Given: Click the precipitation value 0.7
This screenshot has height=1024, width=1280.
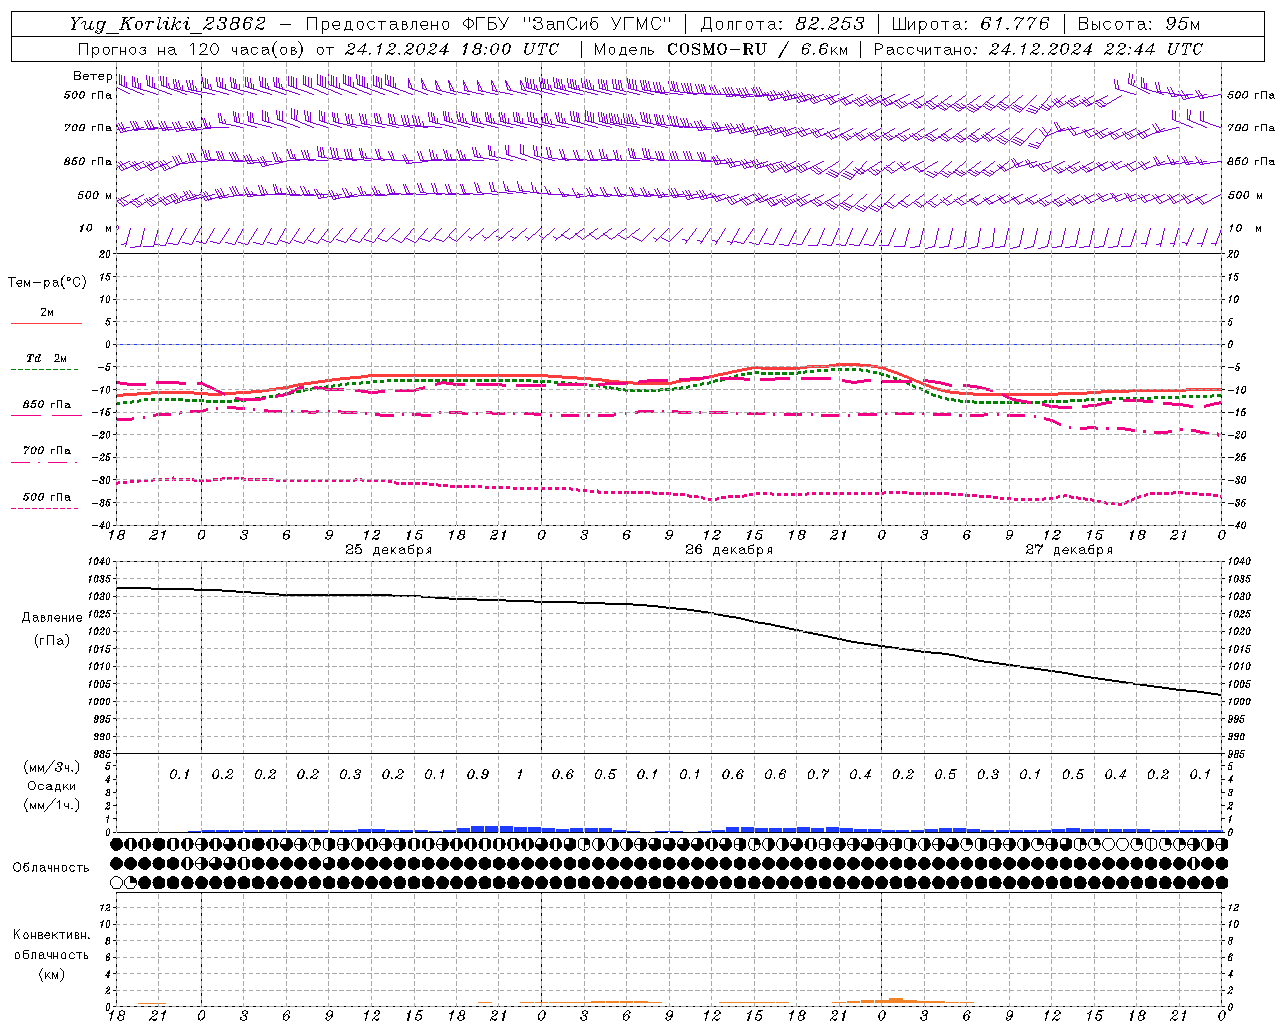Looking at the screenshot, I should [x=818, y=774].
